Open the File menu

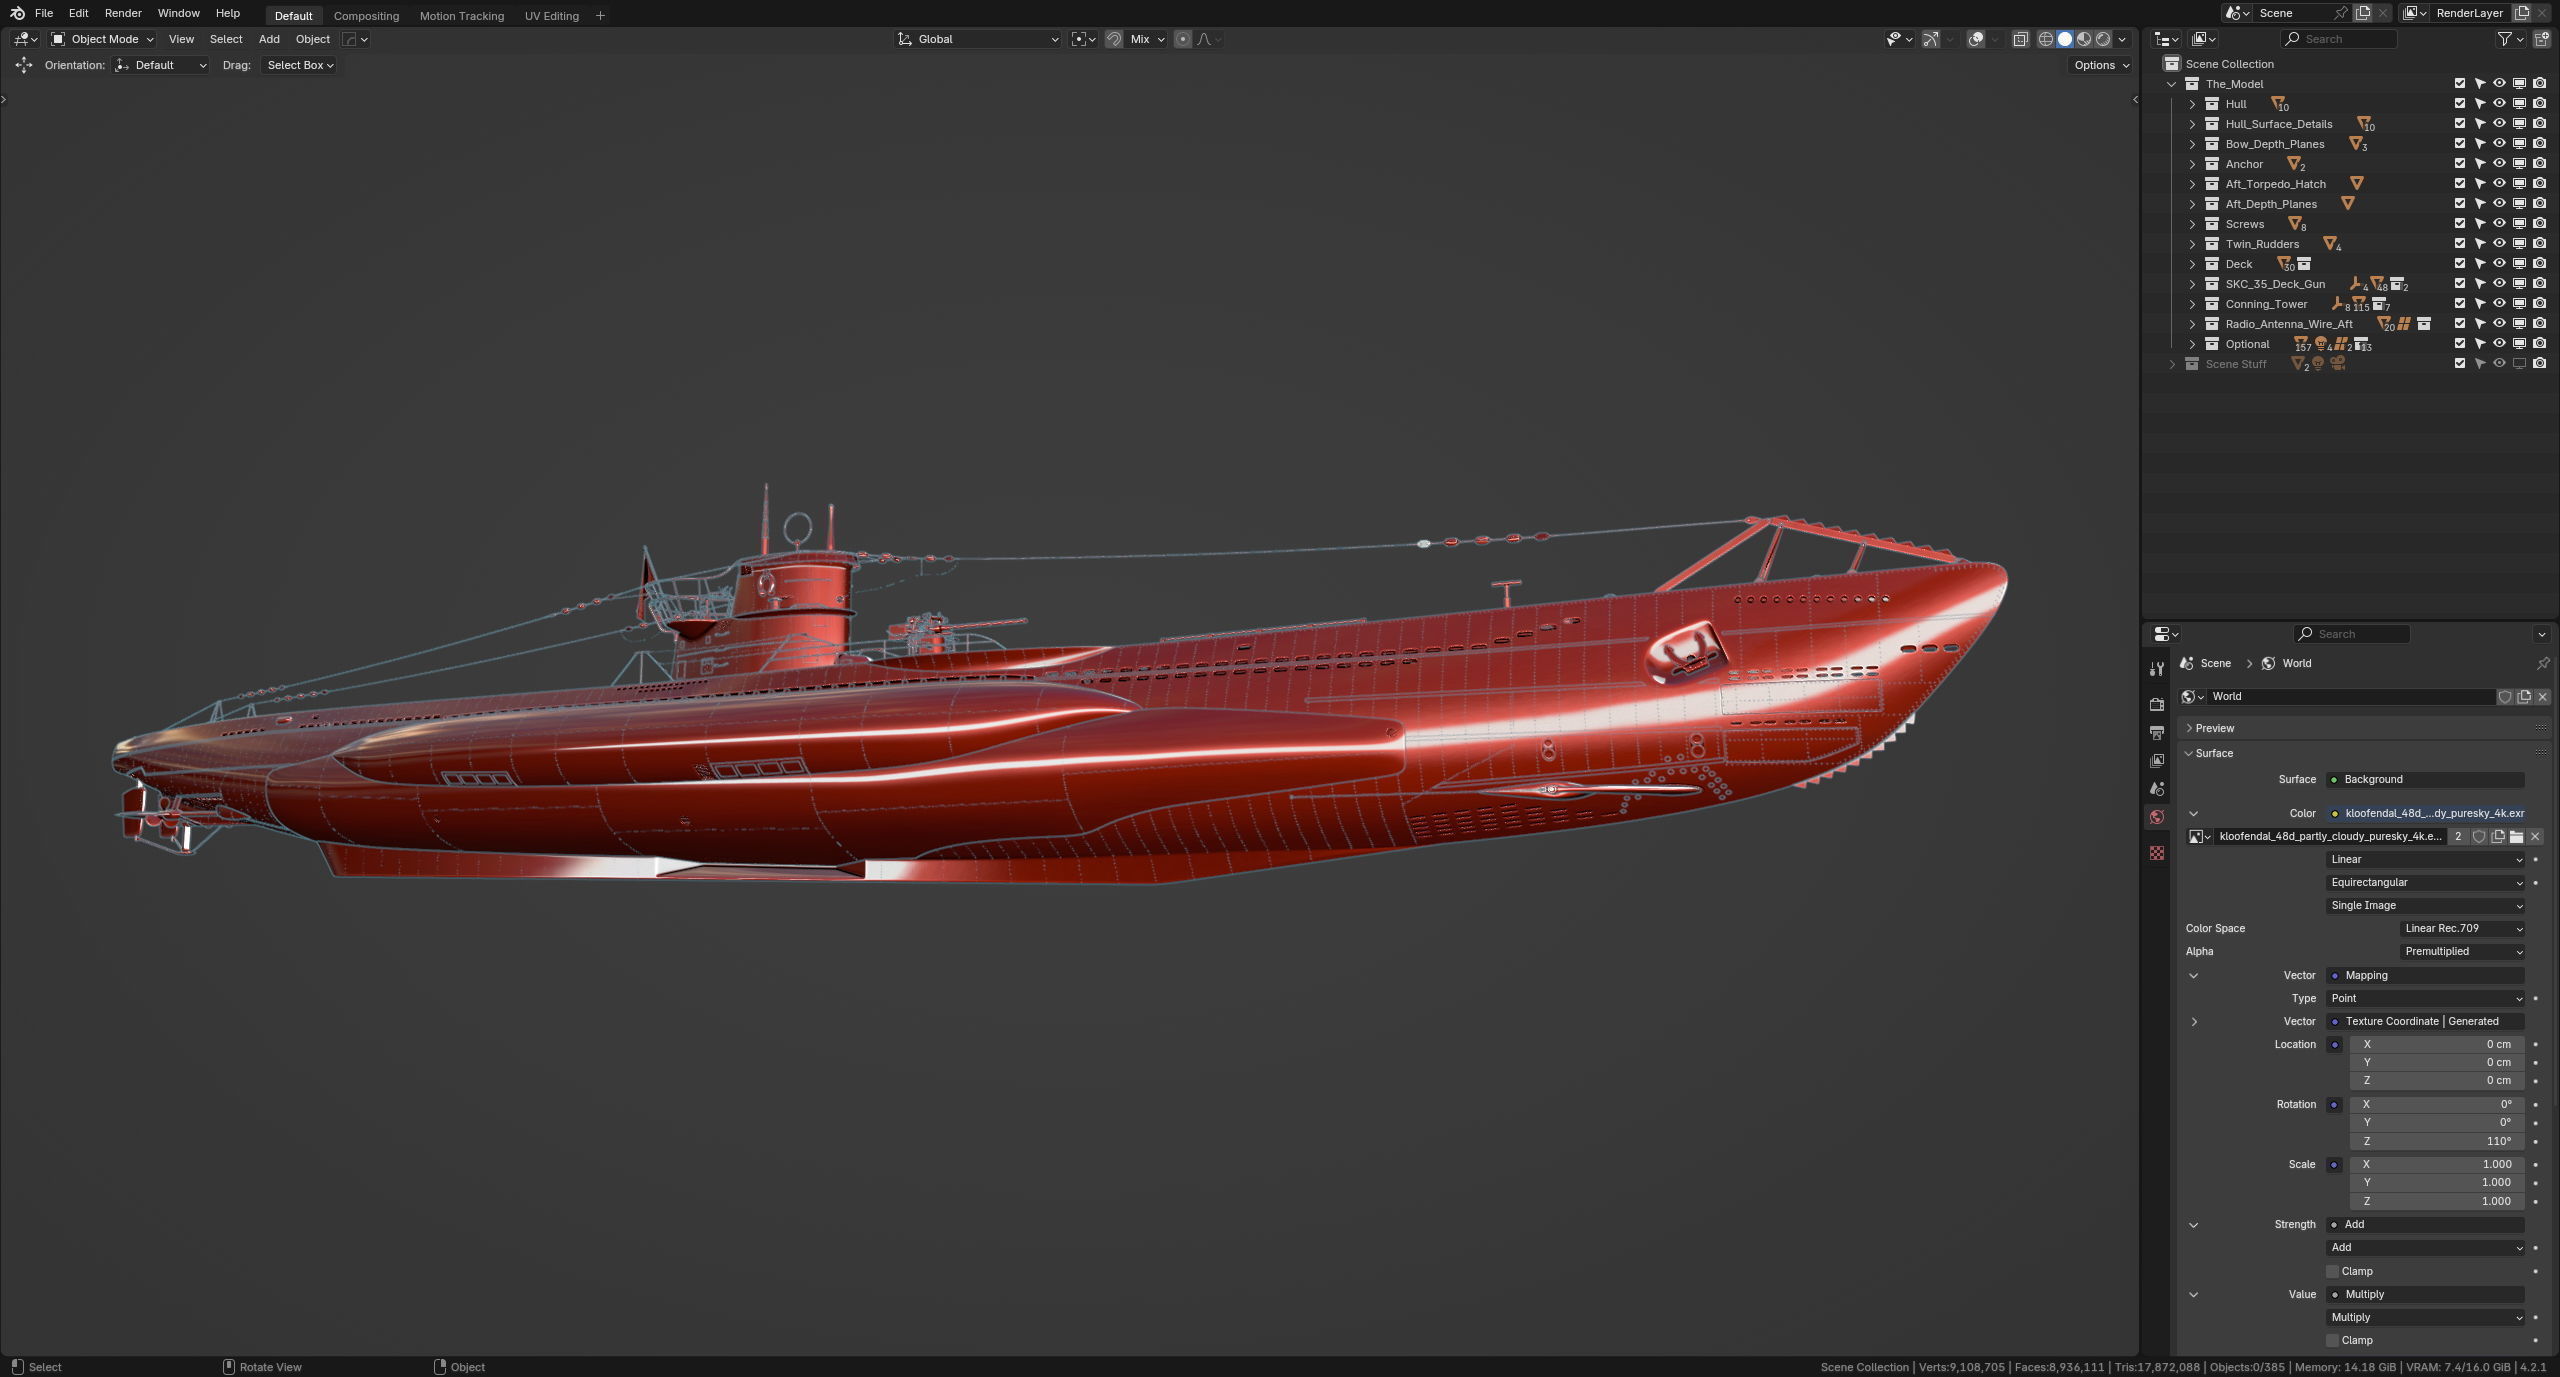44,13
